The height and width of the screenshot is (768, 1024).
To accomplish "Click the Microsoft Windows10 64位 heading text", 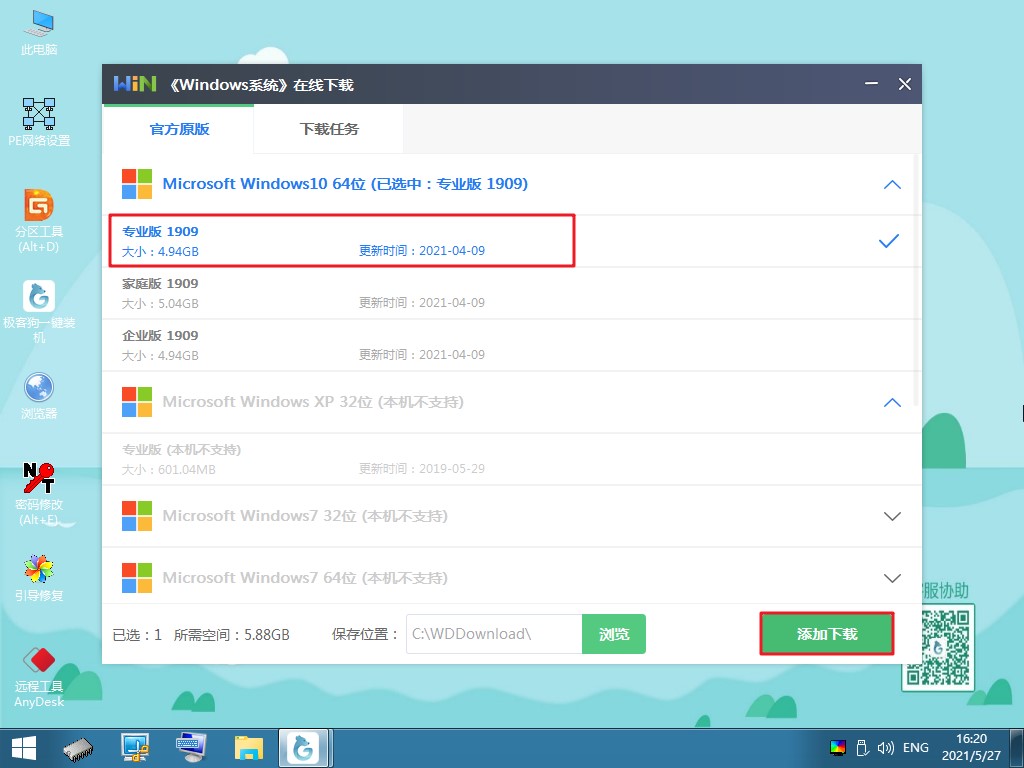I will coord(345,184).
